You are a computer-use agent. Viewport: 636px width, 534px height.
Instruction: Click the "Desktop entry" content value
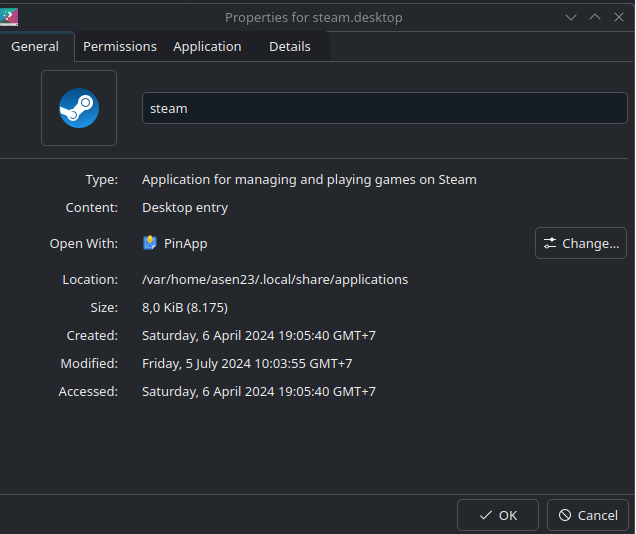click(185, 208)
